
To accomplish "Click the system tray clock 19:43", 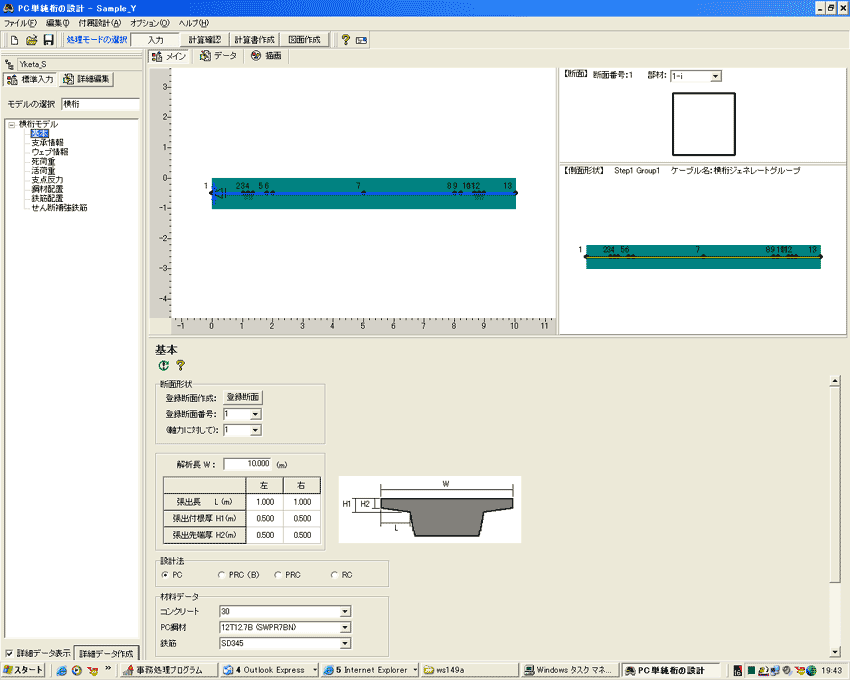I will pyautogui.click(x=832, y=670).
